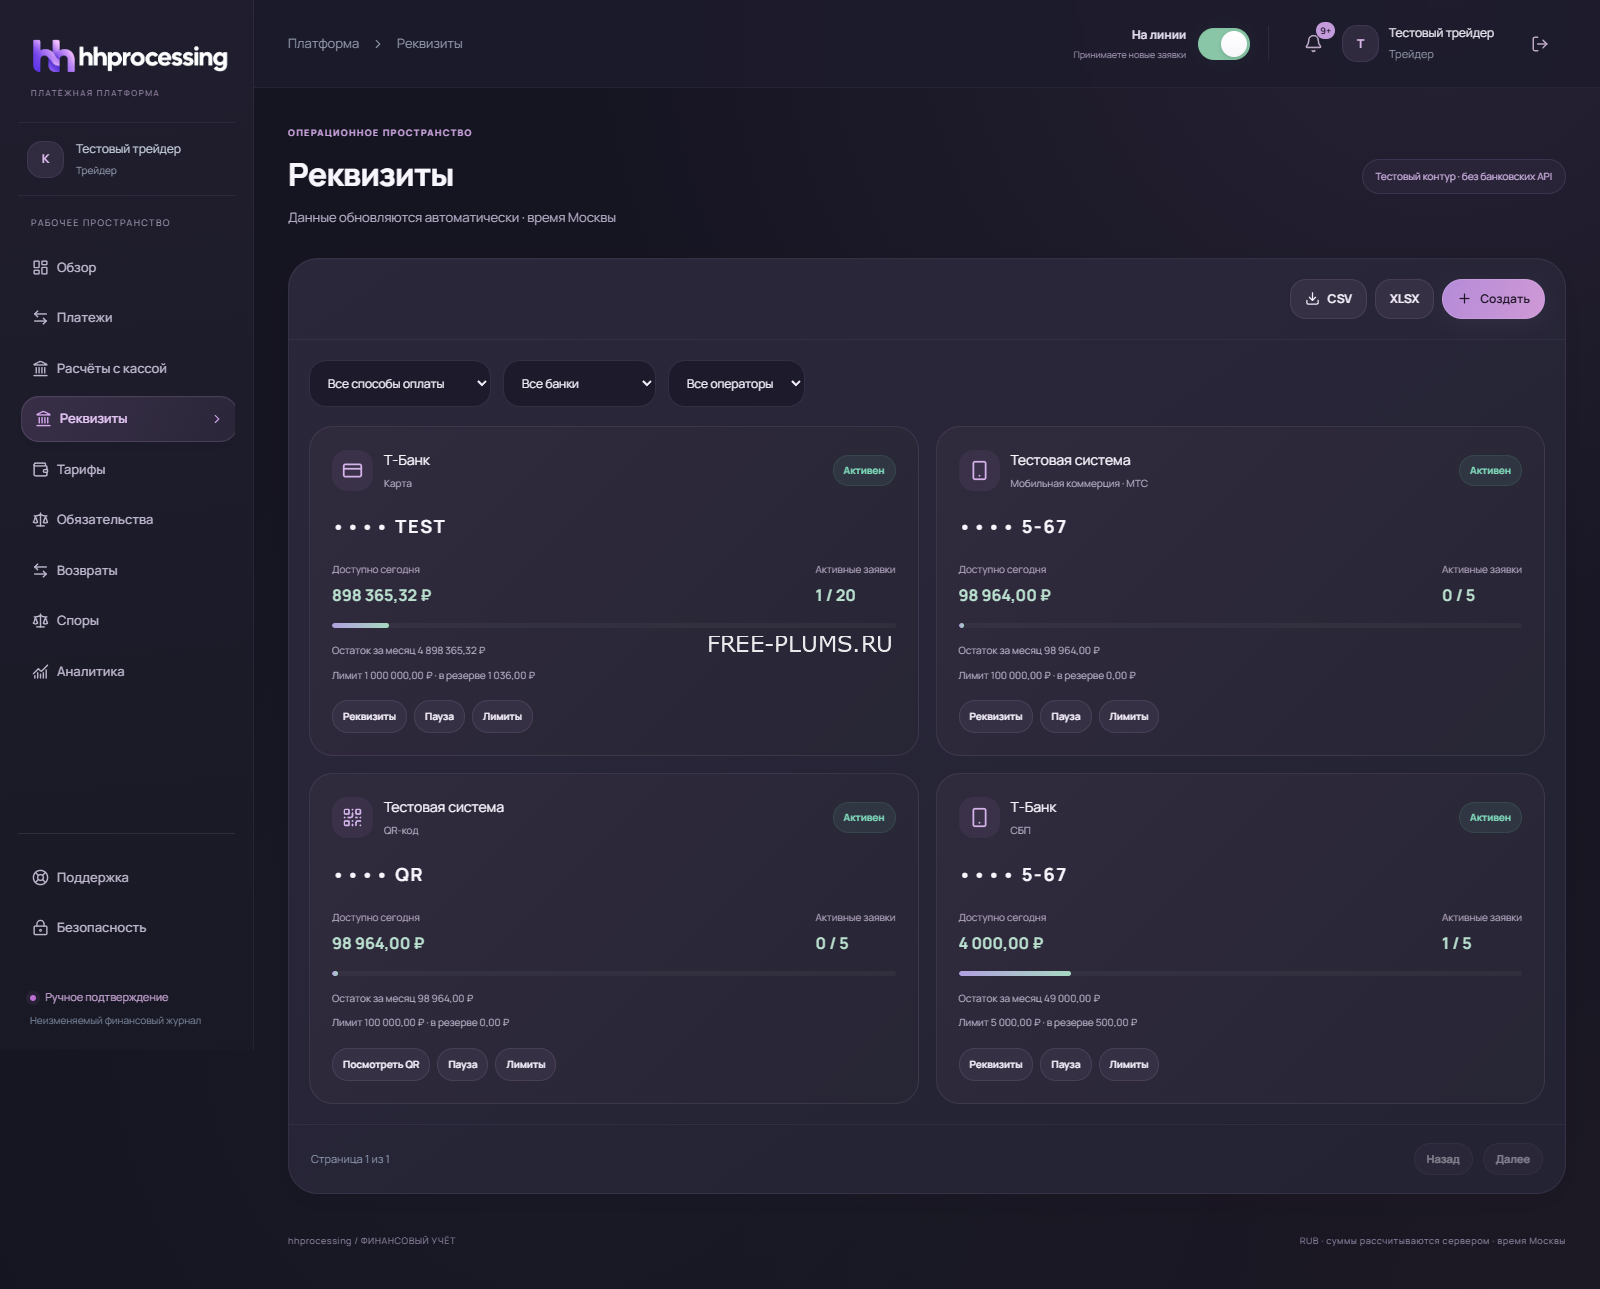Click the hhprocessing logo
Image resolution: width=1600 pixels, height=1289 pixels.
[x=130, y=57]
